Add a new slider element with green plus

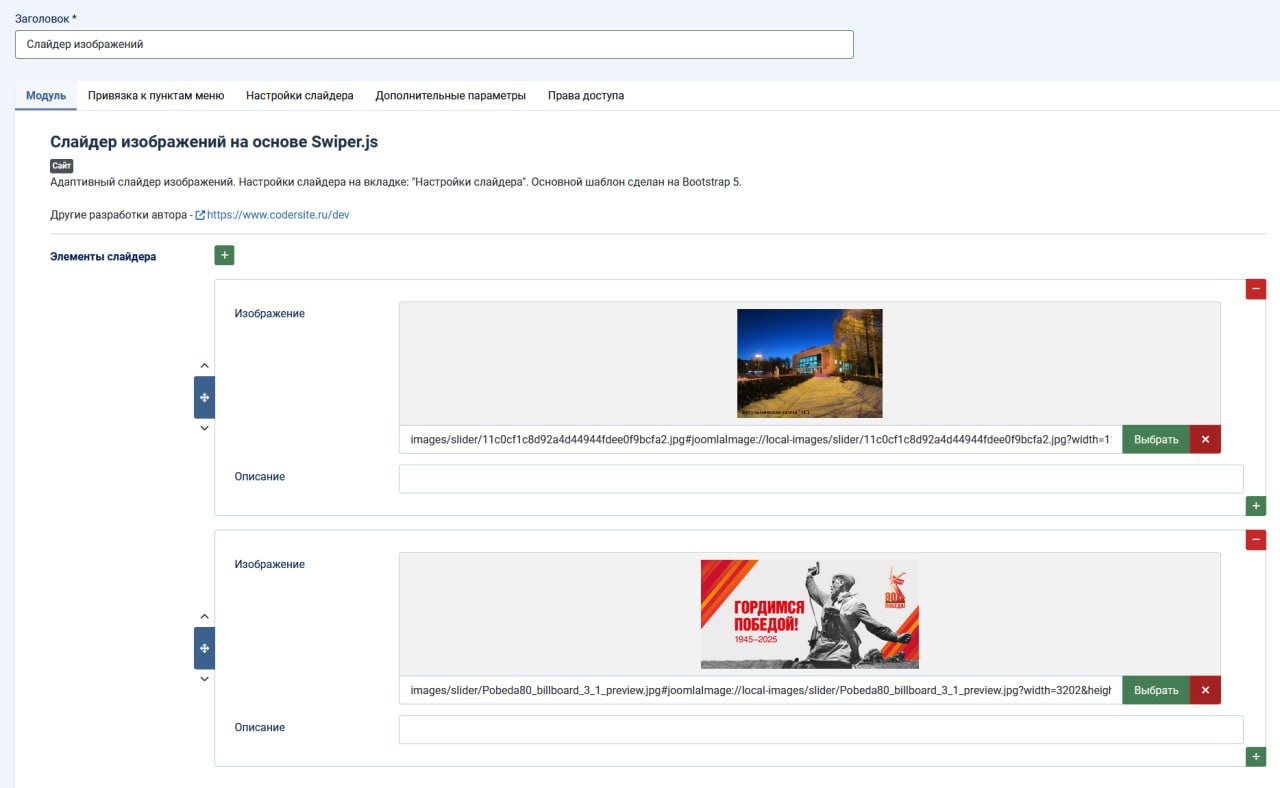coord(224,255)
